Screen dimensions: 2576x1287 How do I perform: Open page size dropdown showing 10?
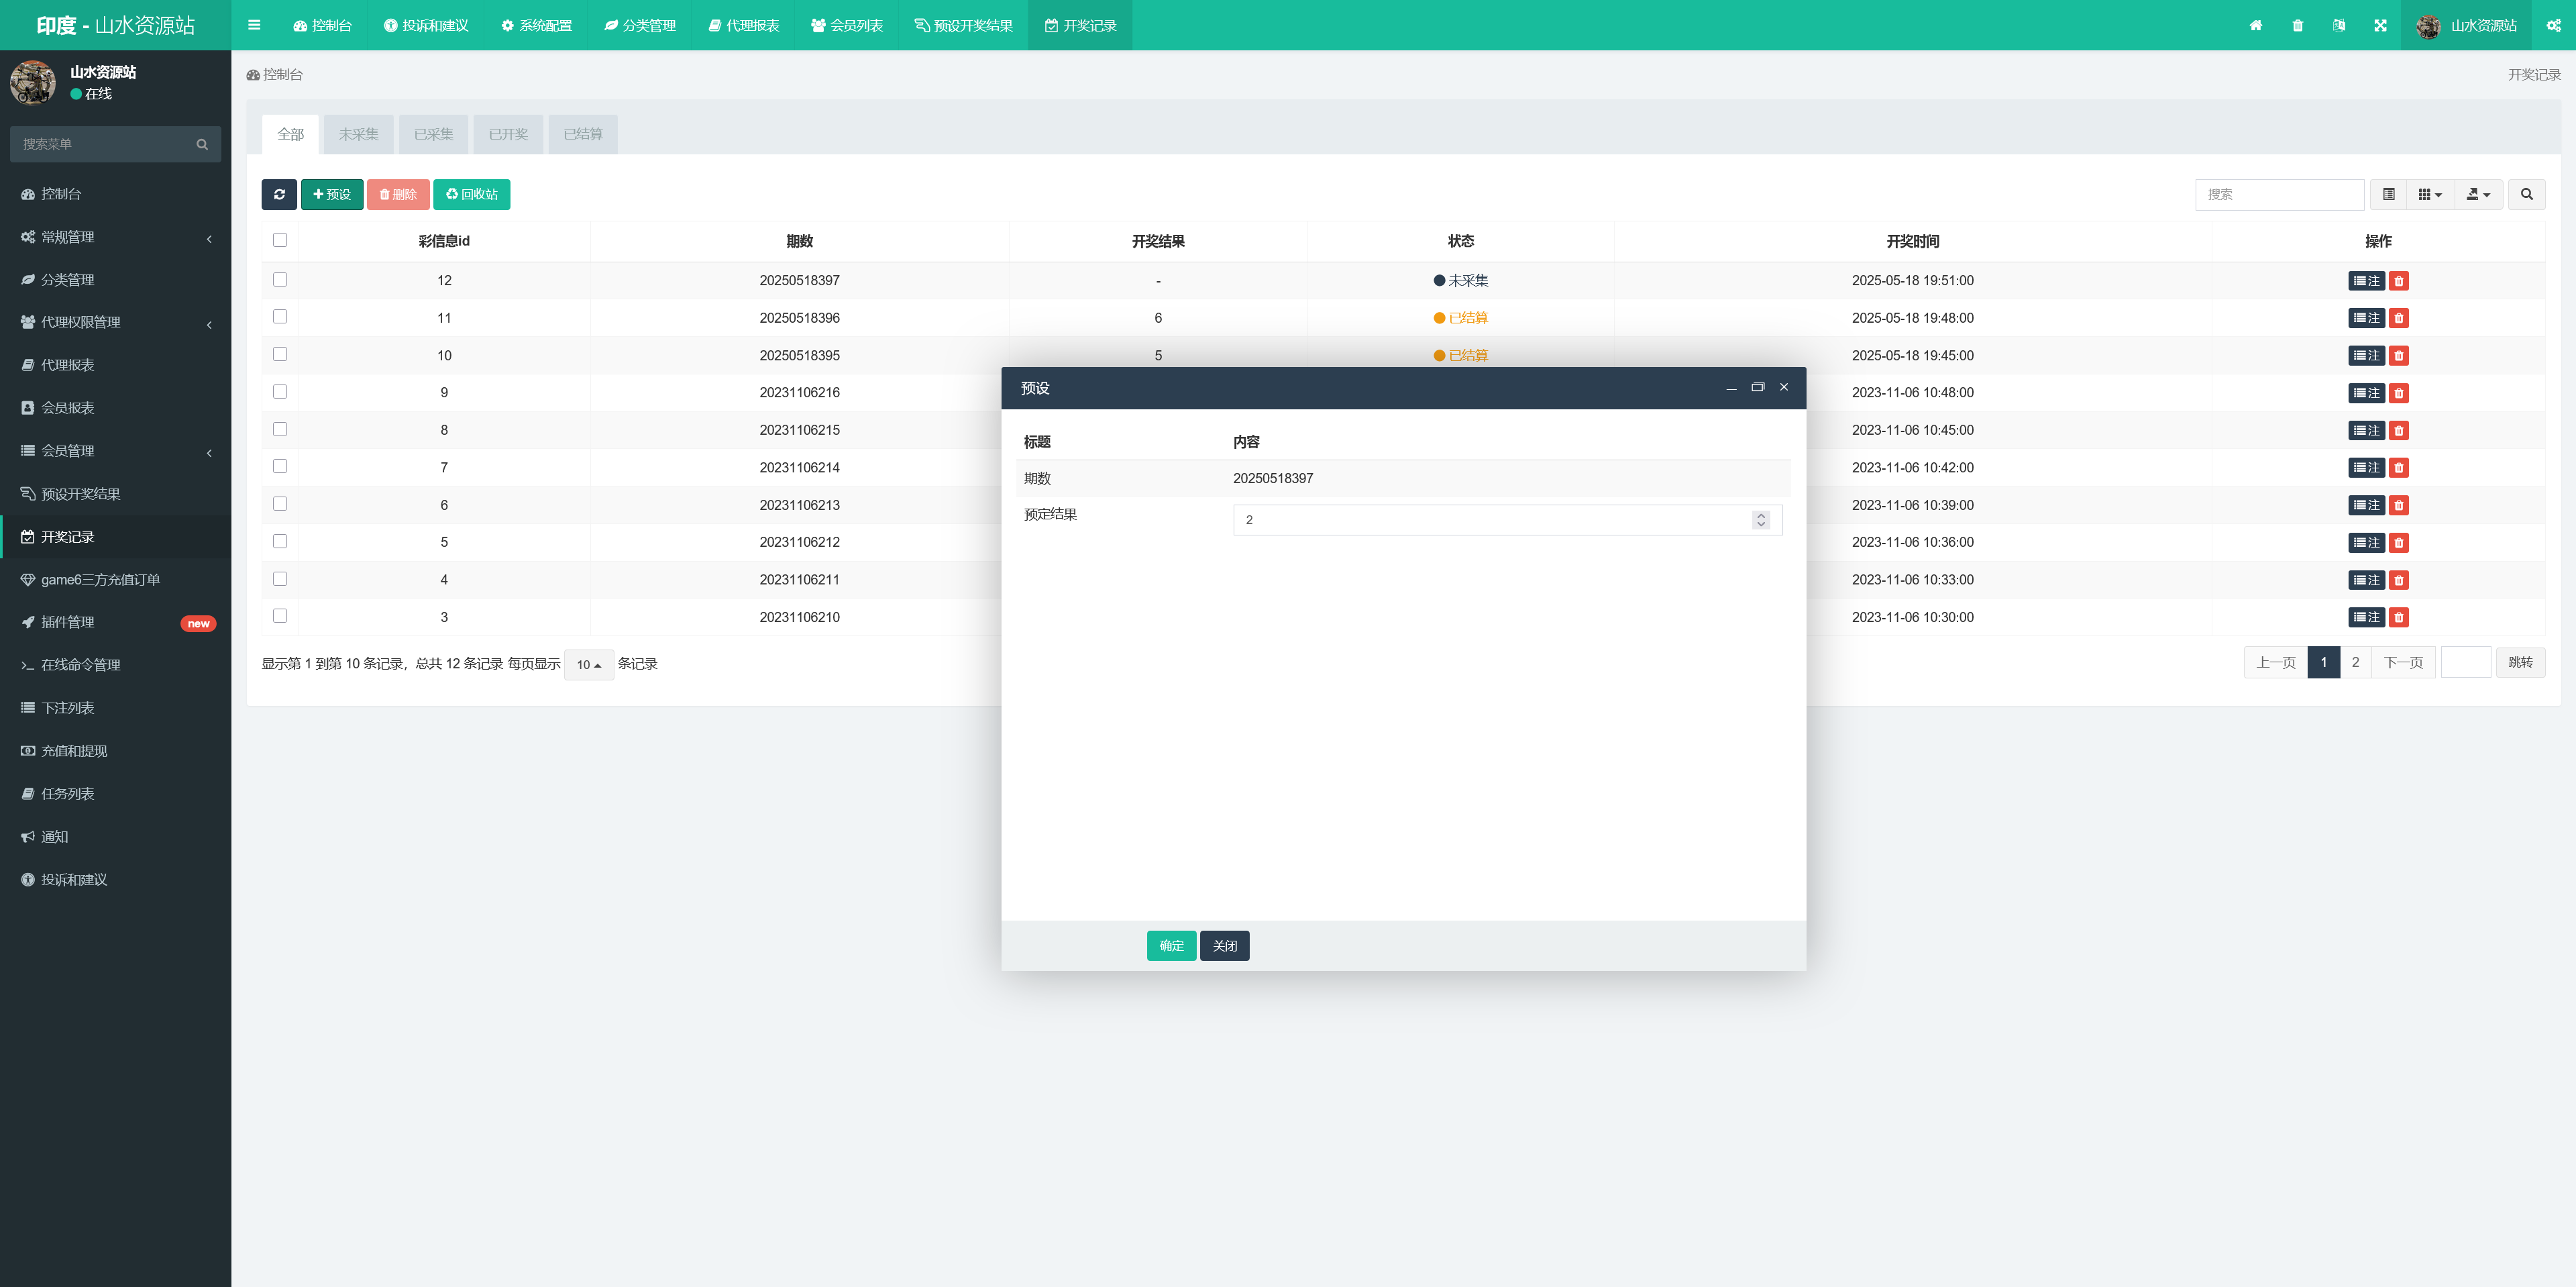[588, 664]
